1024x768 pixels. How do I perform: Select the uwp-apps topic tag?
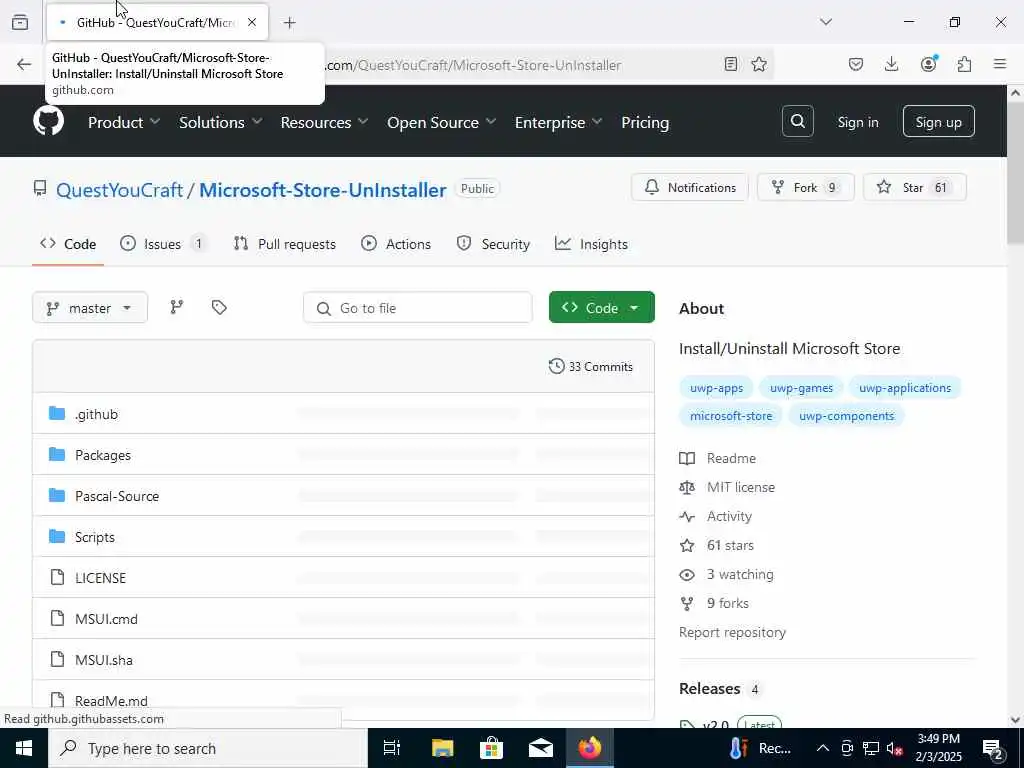click(716, 388)
